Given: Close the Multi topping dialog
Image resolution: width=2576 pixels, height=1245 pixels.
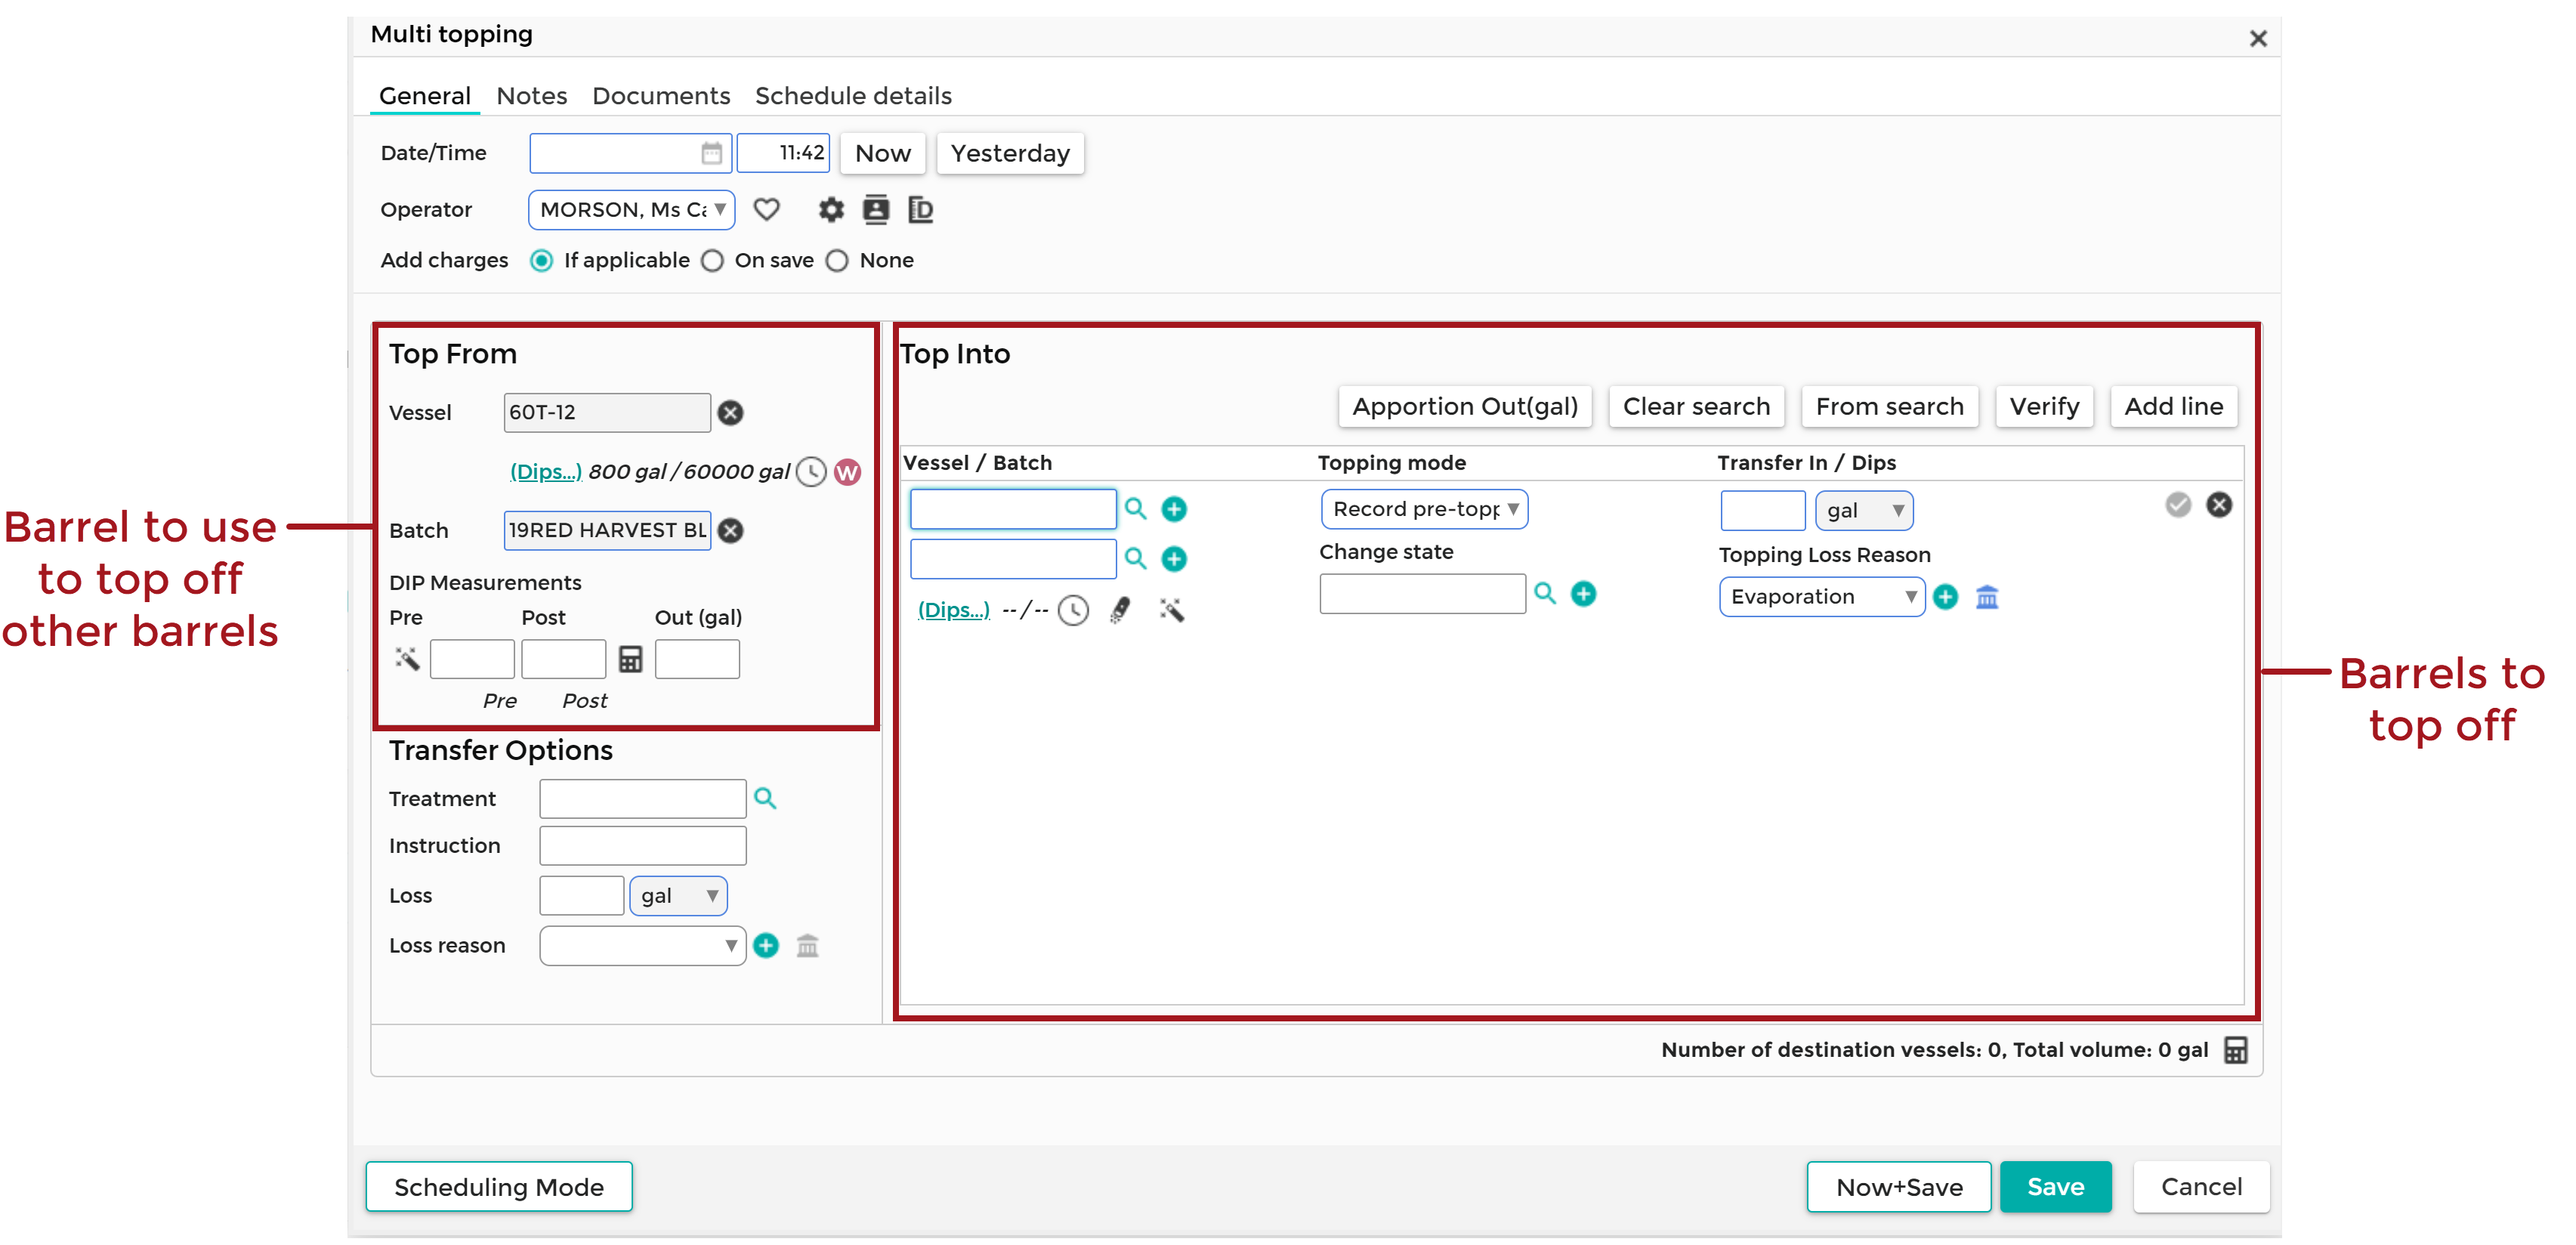Looking at the screenshot, I should pos(2257,38).
